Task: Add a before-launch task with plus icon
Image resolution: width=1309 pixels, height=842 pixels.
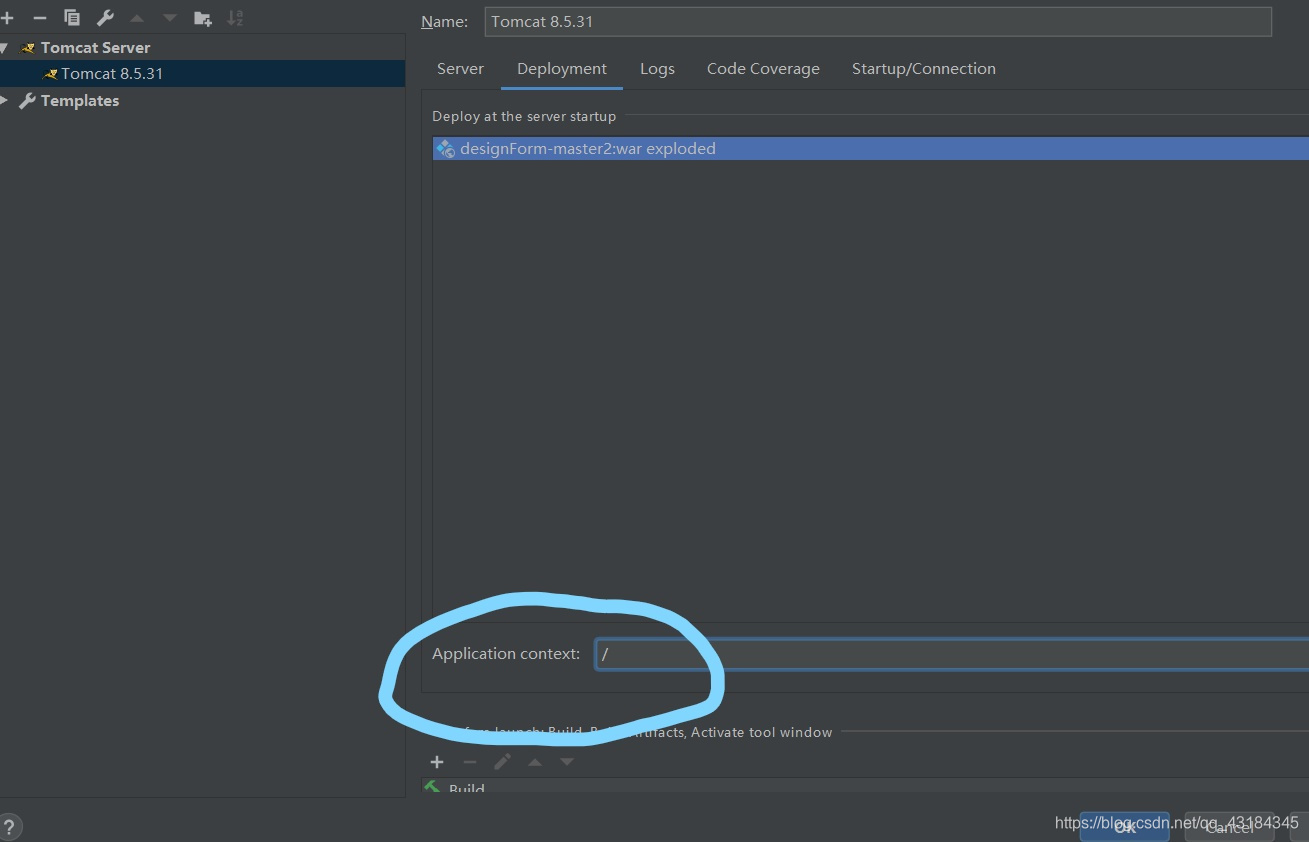Action: (x=437, y=762)
